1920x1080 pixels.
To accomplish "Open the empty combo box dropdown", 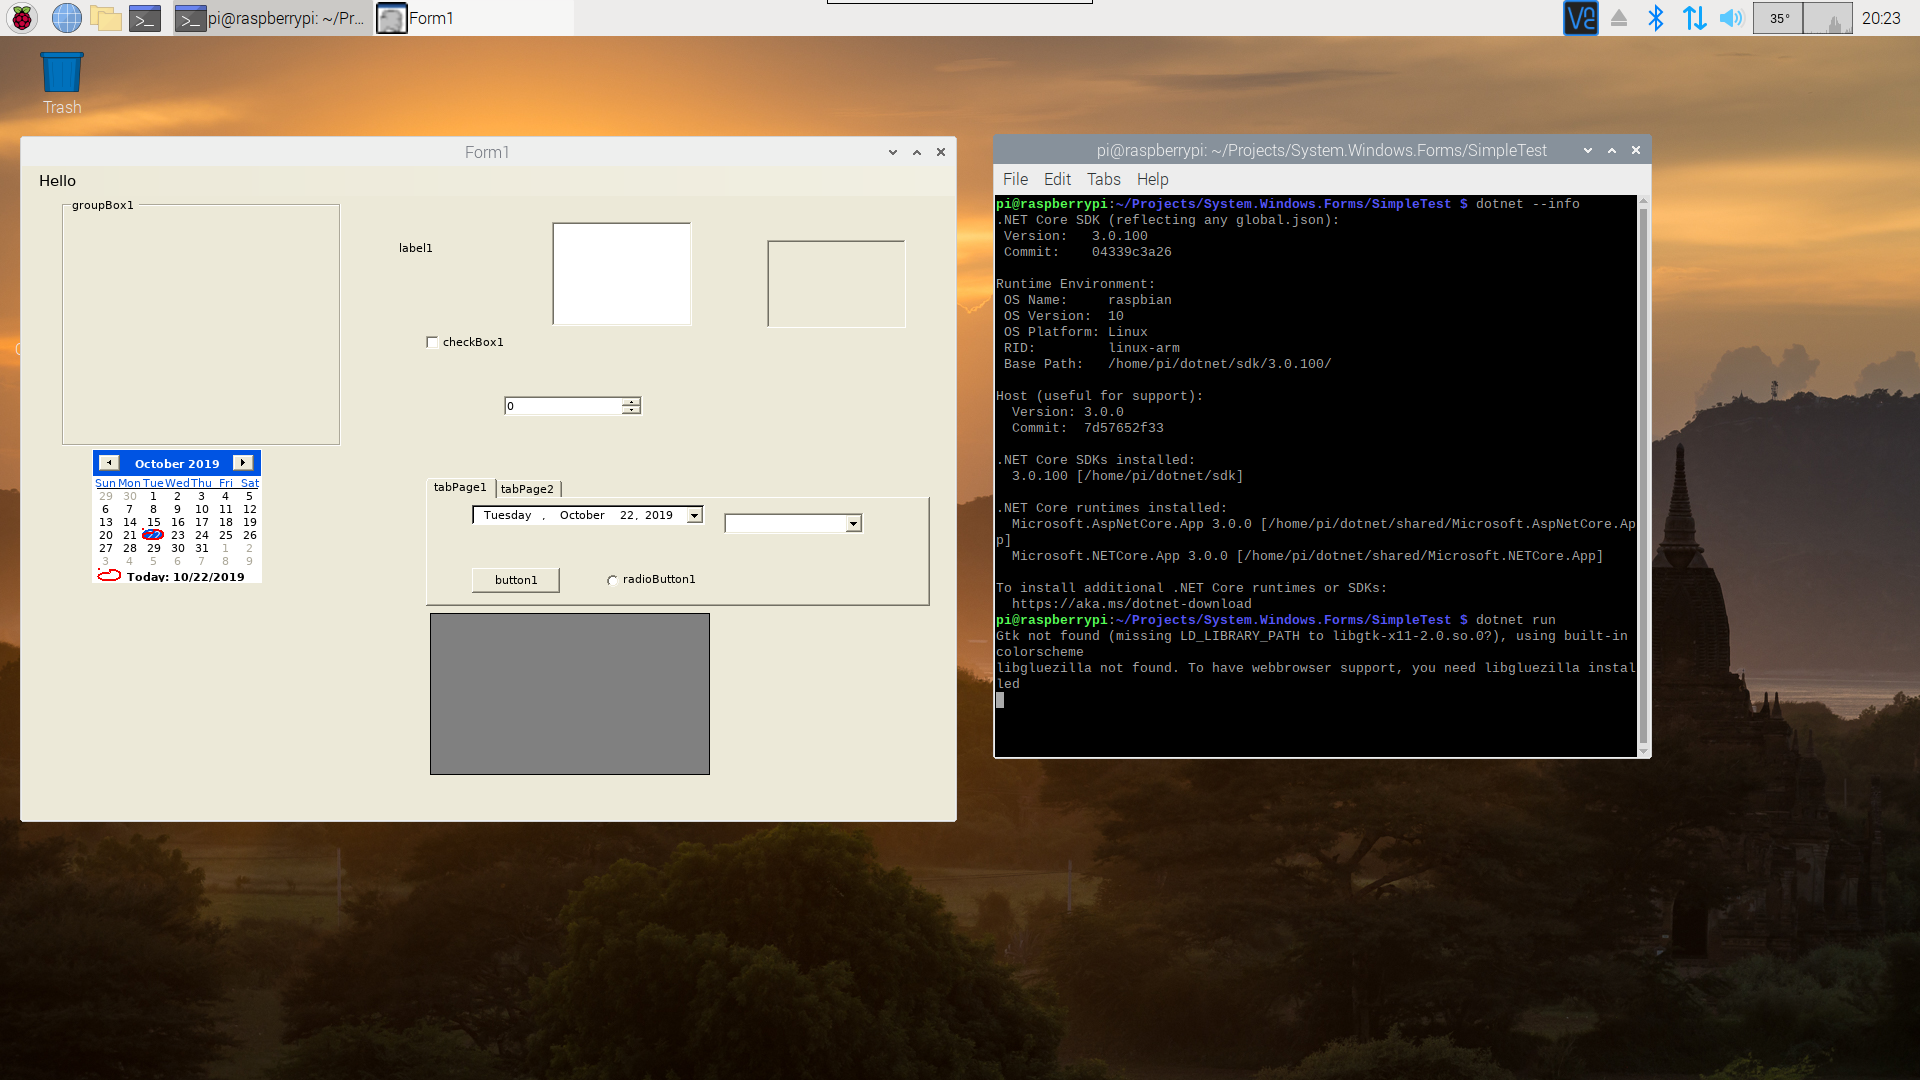I will (x=853, y=524).
